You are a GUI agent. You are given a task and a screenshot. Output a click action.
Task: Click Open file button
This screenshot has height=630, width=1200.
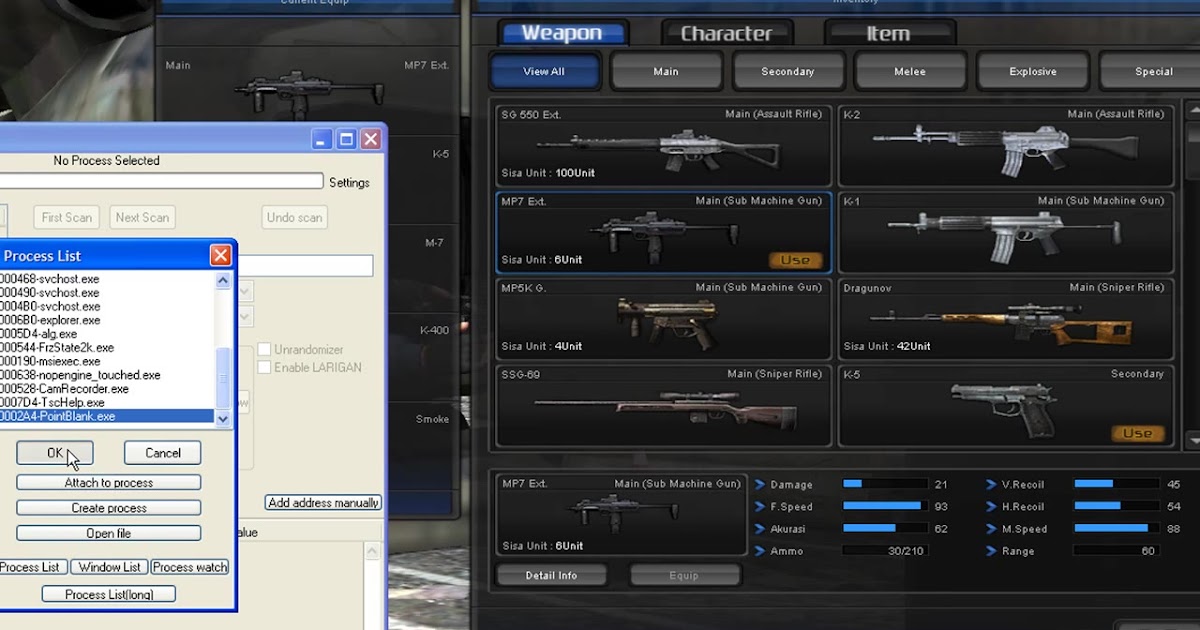click(109, 534)
